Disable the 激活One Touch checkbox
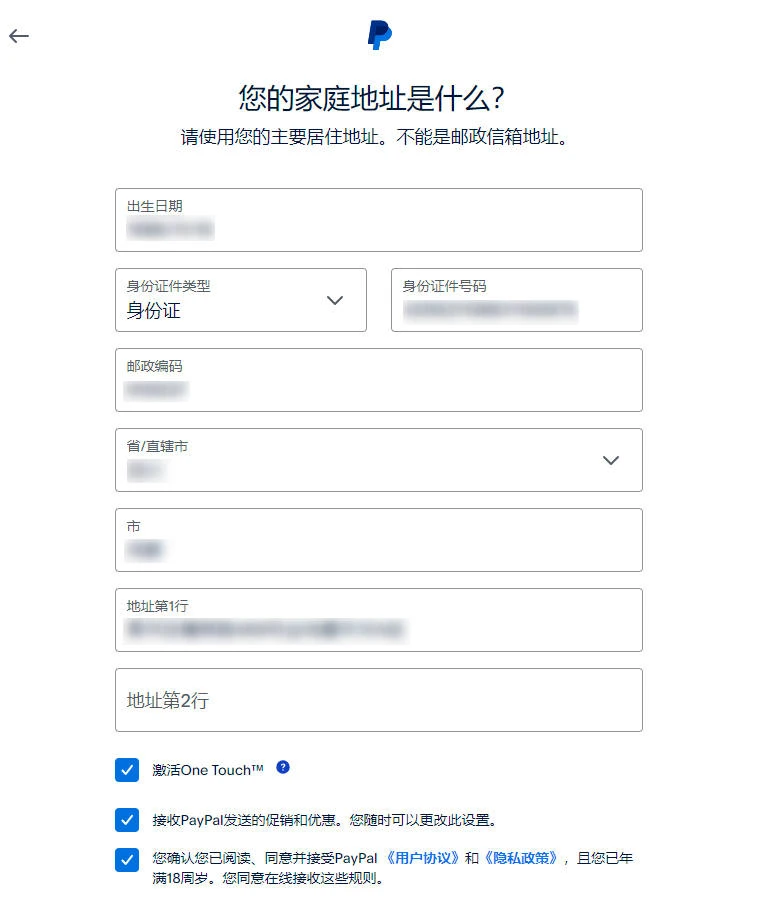This screenshot has width=766, height=906. click(x=126, y=770)
